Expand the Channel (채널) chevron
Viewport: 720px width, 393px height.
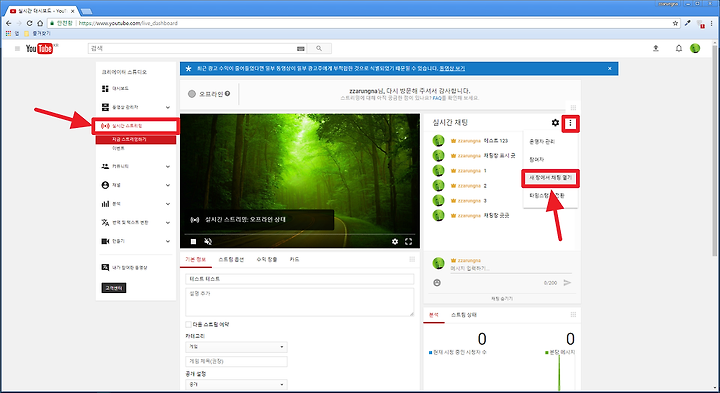click(x=168, y=185)
